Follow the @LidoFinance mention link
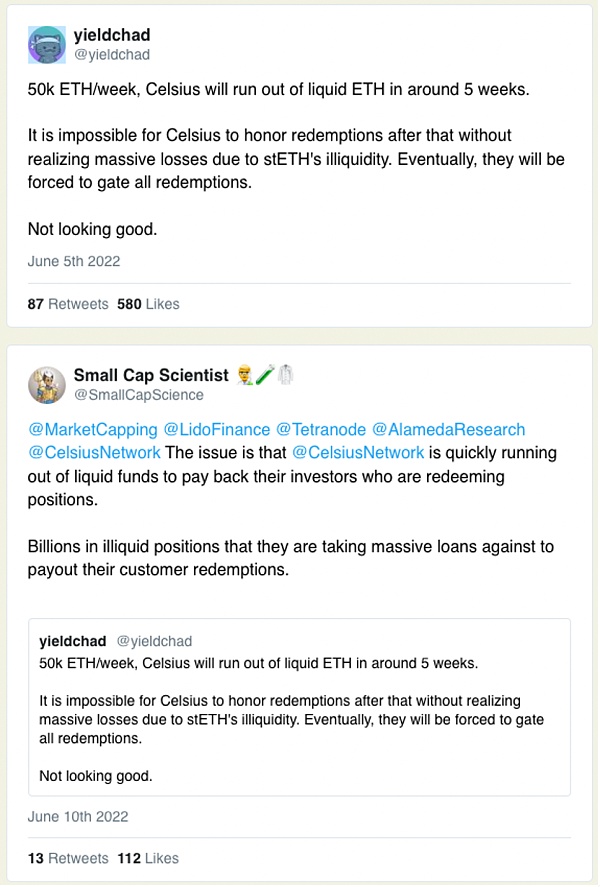 (x=217, y=429)
